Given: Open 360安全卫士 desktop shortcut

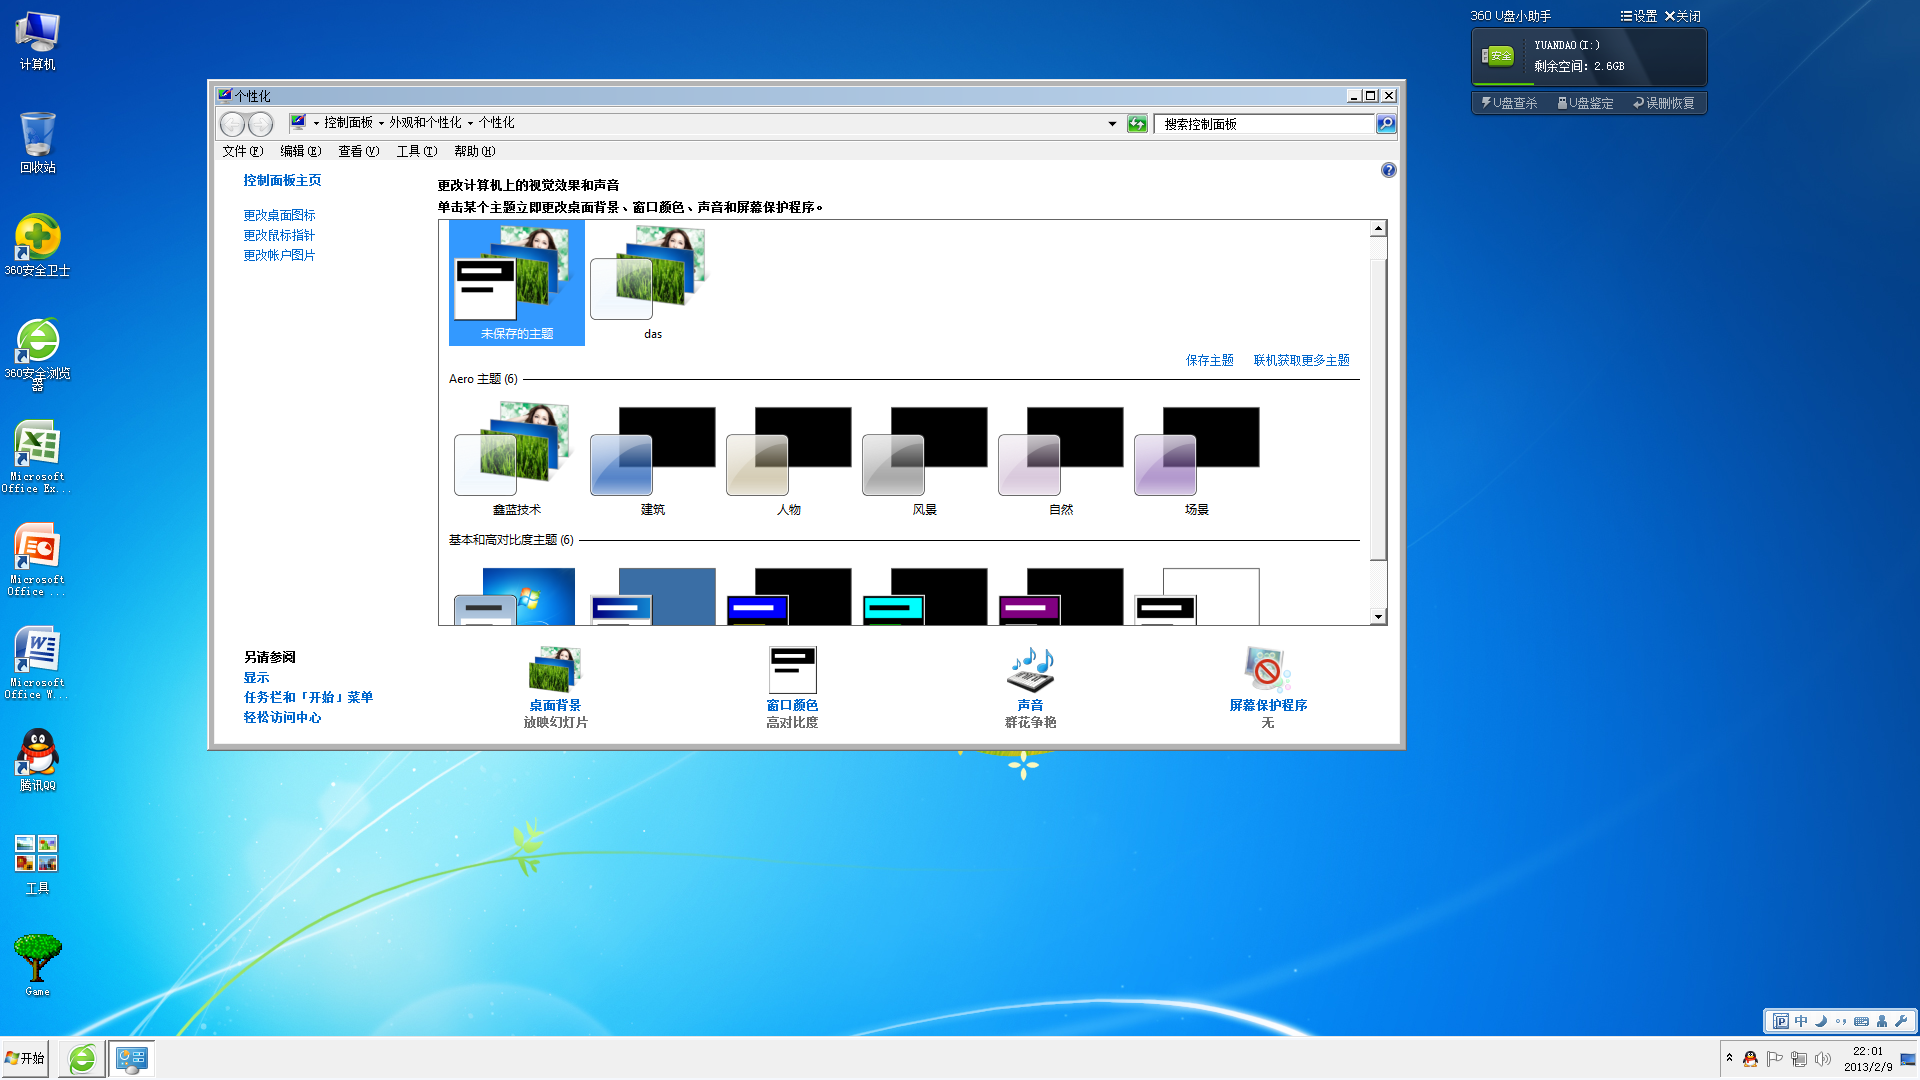Looking at the screenshot, I should pos(37,246).
